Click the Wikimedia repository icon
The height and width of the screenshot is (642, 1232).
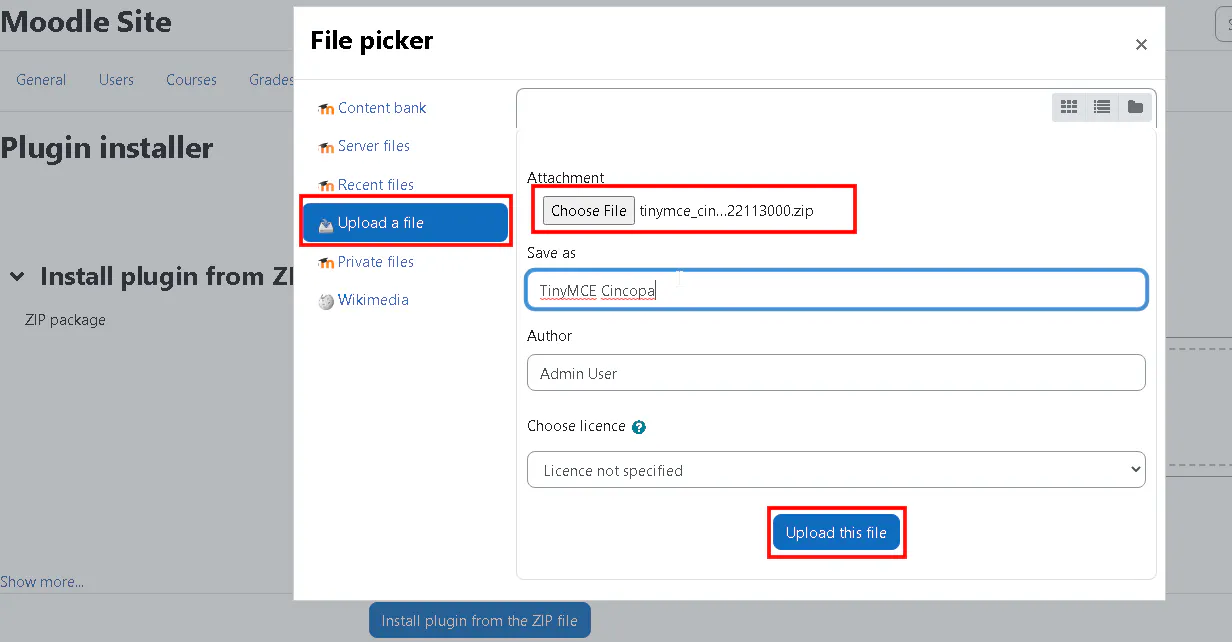tap(326, 301)
